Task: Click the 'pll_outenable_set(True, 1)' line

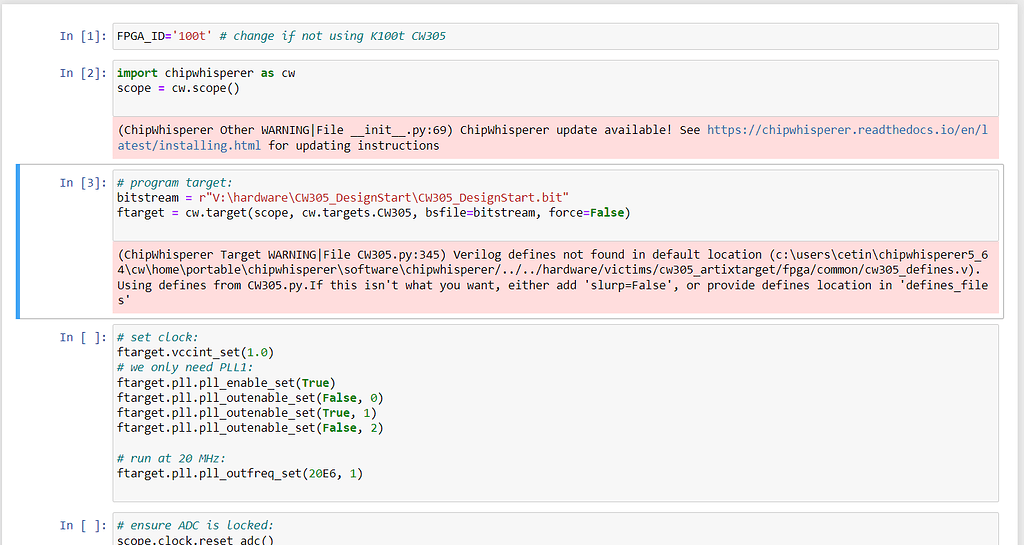Action: (246, 412)
